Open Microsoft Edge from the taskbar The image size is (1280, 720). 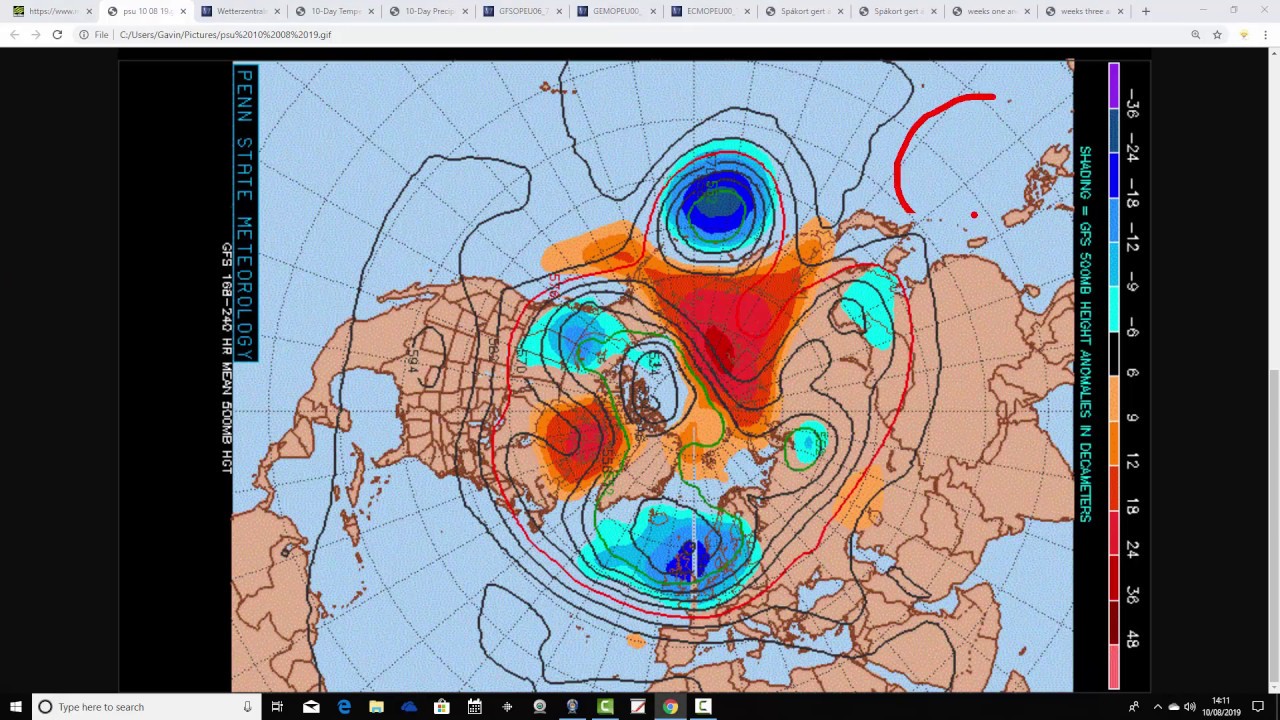(x=344, y=707)
